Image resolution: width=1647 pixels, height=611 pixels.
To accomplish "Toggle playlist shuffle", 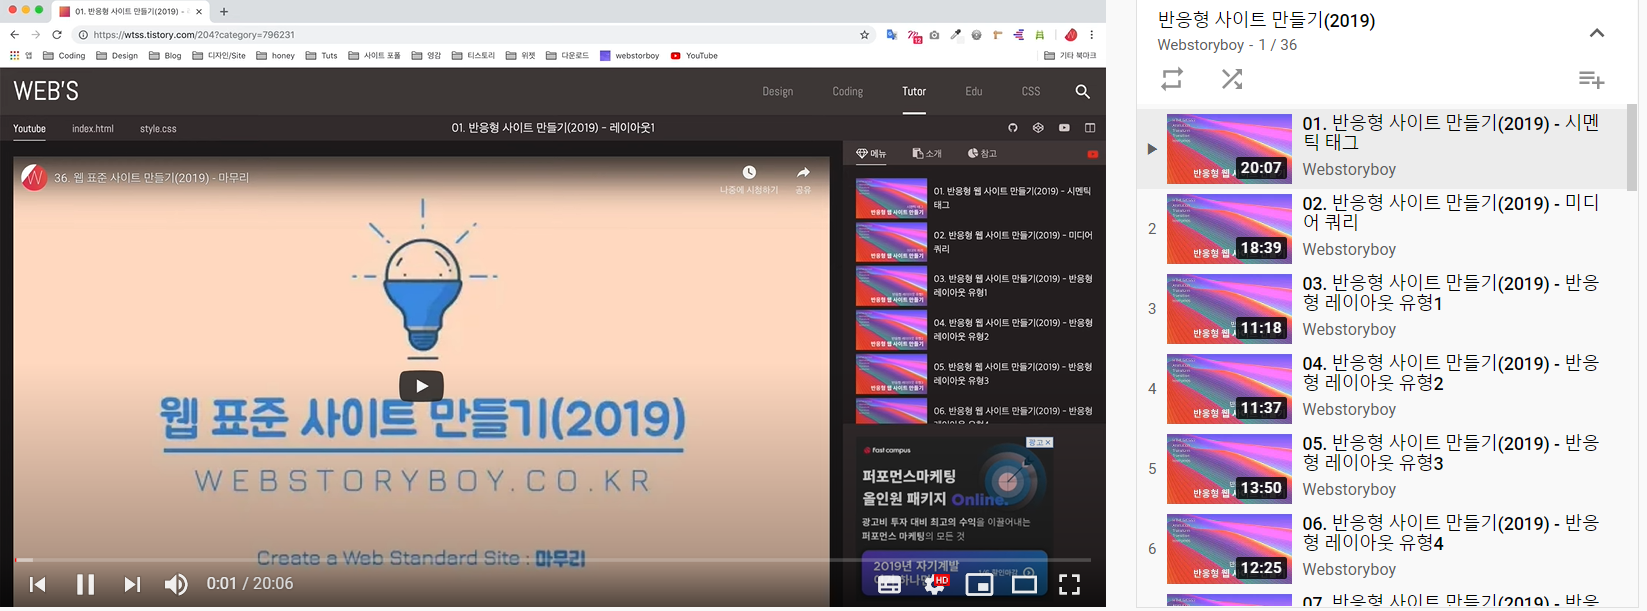I will [x=1232, y=79].
